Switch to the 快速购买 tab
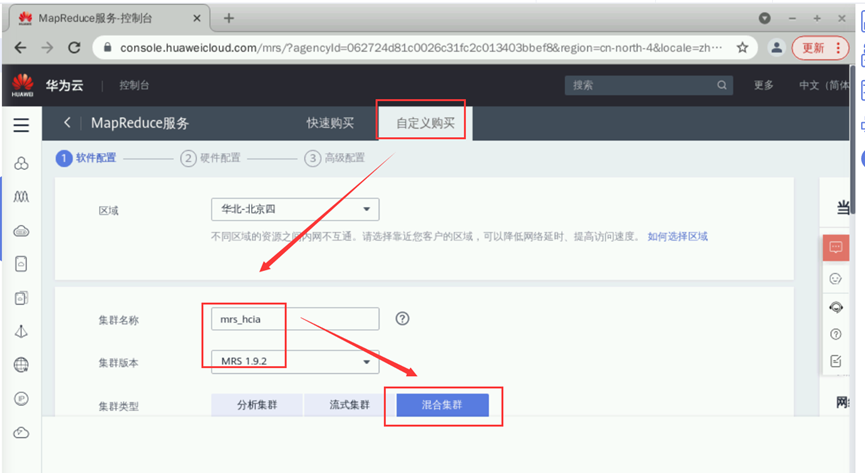865x473 pixels. [330, 123]
